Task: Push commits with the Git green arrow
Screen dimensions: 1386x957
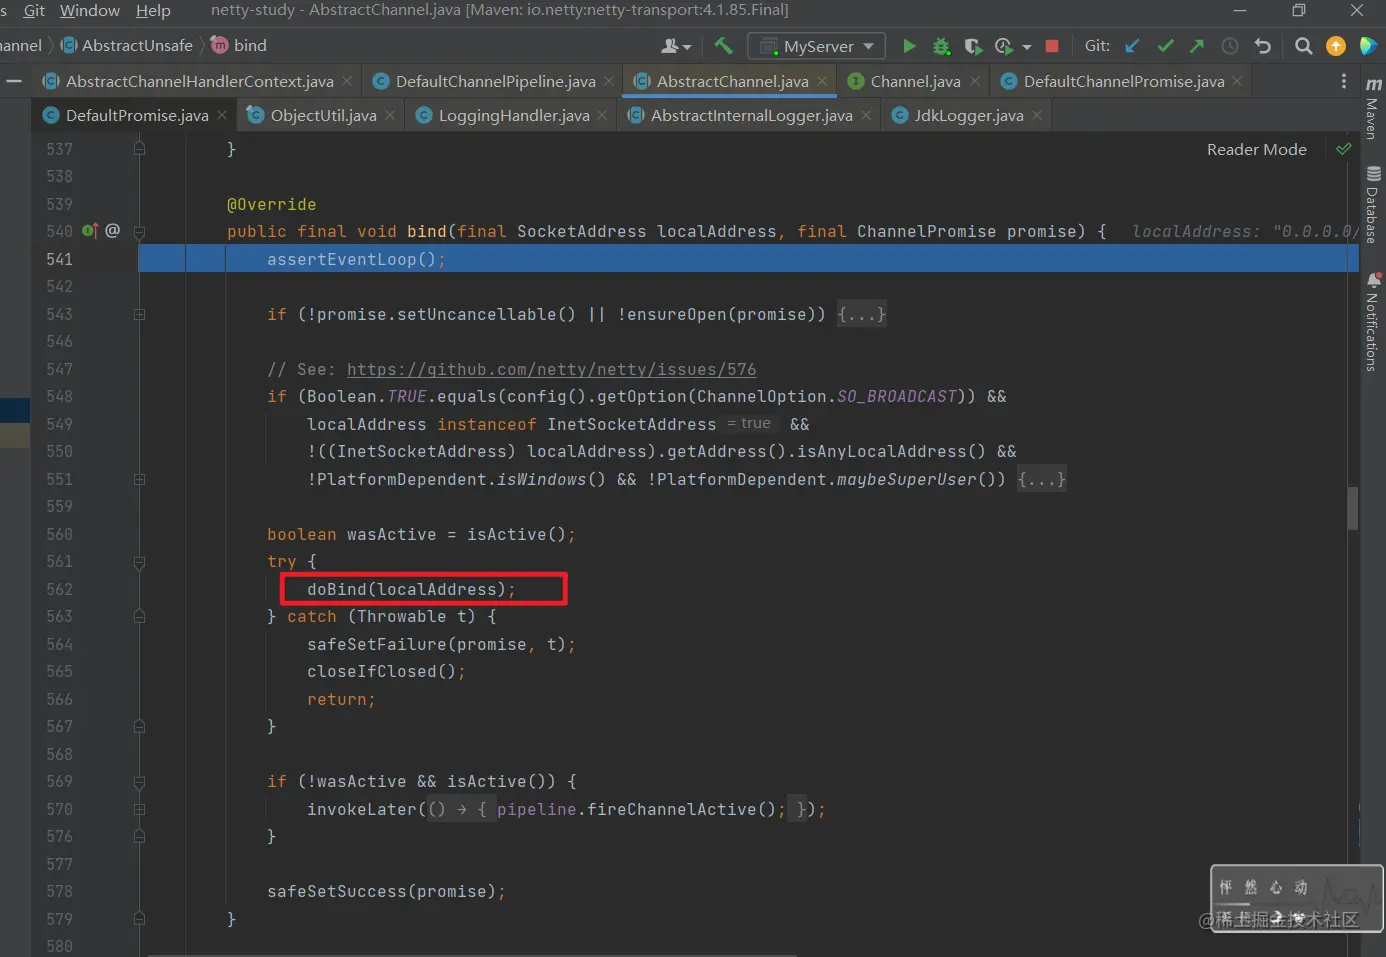Action: tap(1197, 46)
